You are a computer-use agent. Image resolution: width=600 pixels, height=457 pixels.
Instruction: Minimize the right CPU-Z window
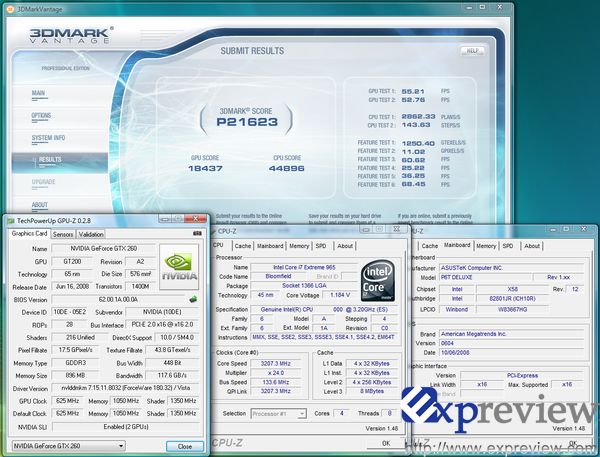point(553,229)
